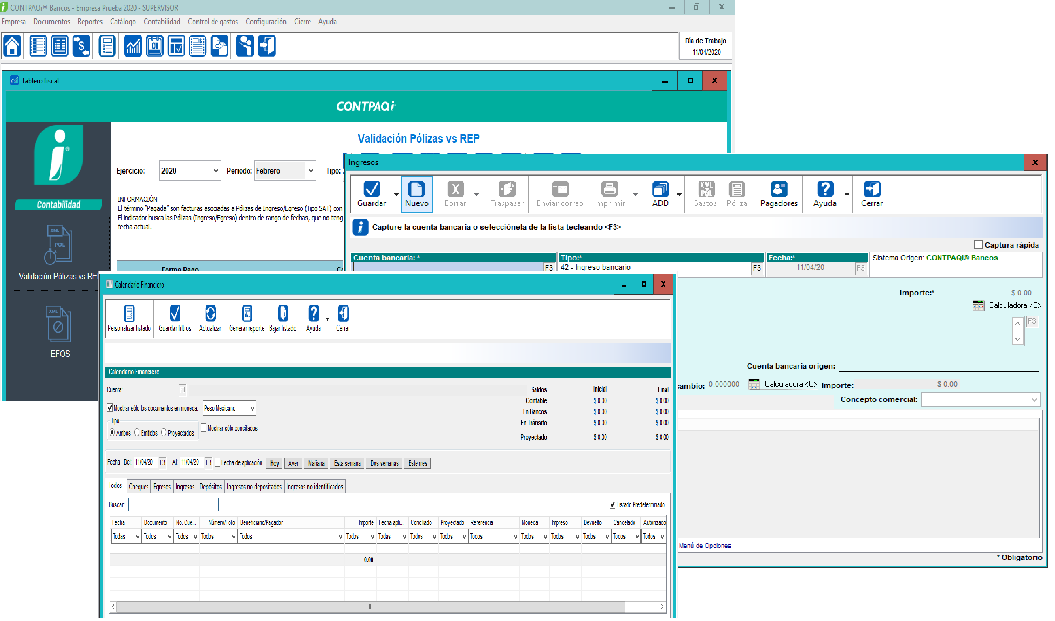Open EFOS in the sidebar
The height and width of the screenshot is (621, 1055).
pyautogui.click(x=59, y=332)
